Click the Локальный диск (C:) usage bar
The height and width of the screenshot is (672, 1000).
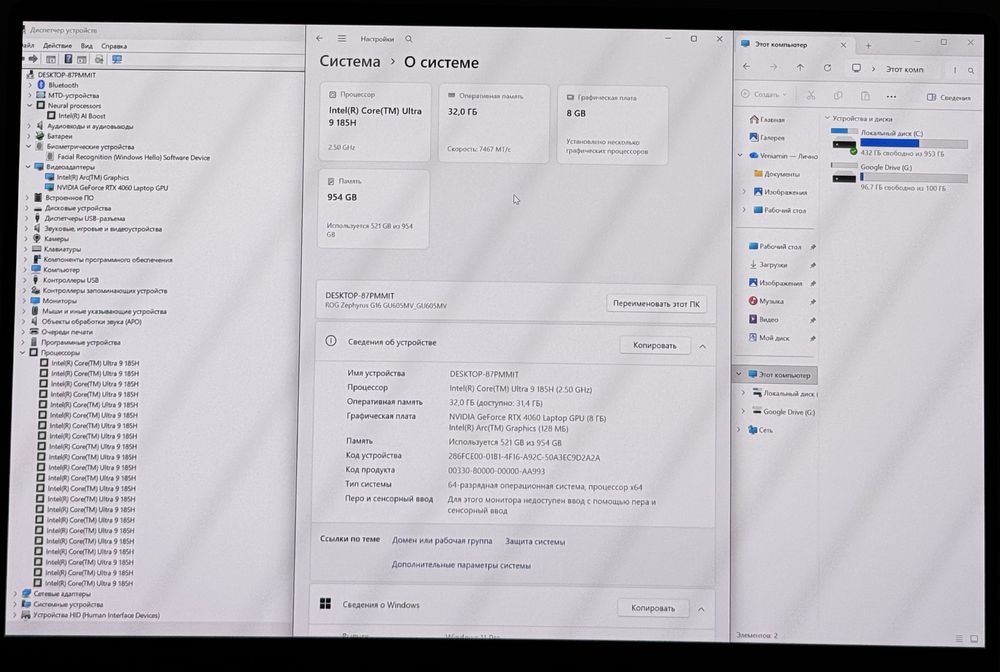coord(913,143)
